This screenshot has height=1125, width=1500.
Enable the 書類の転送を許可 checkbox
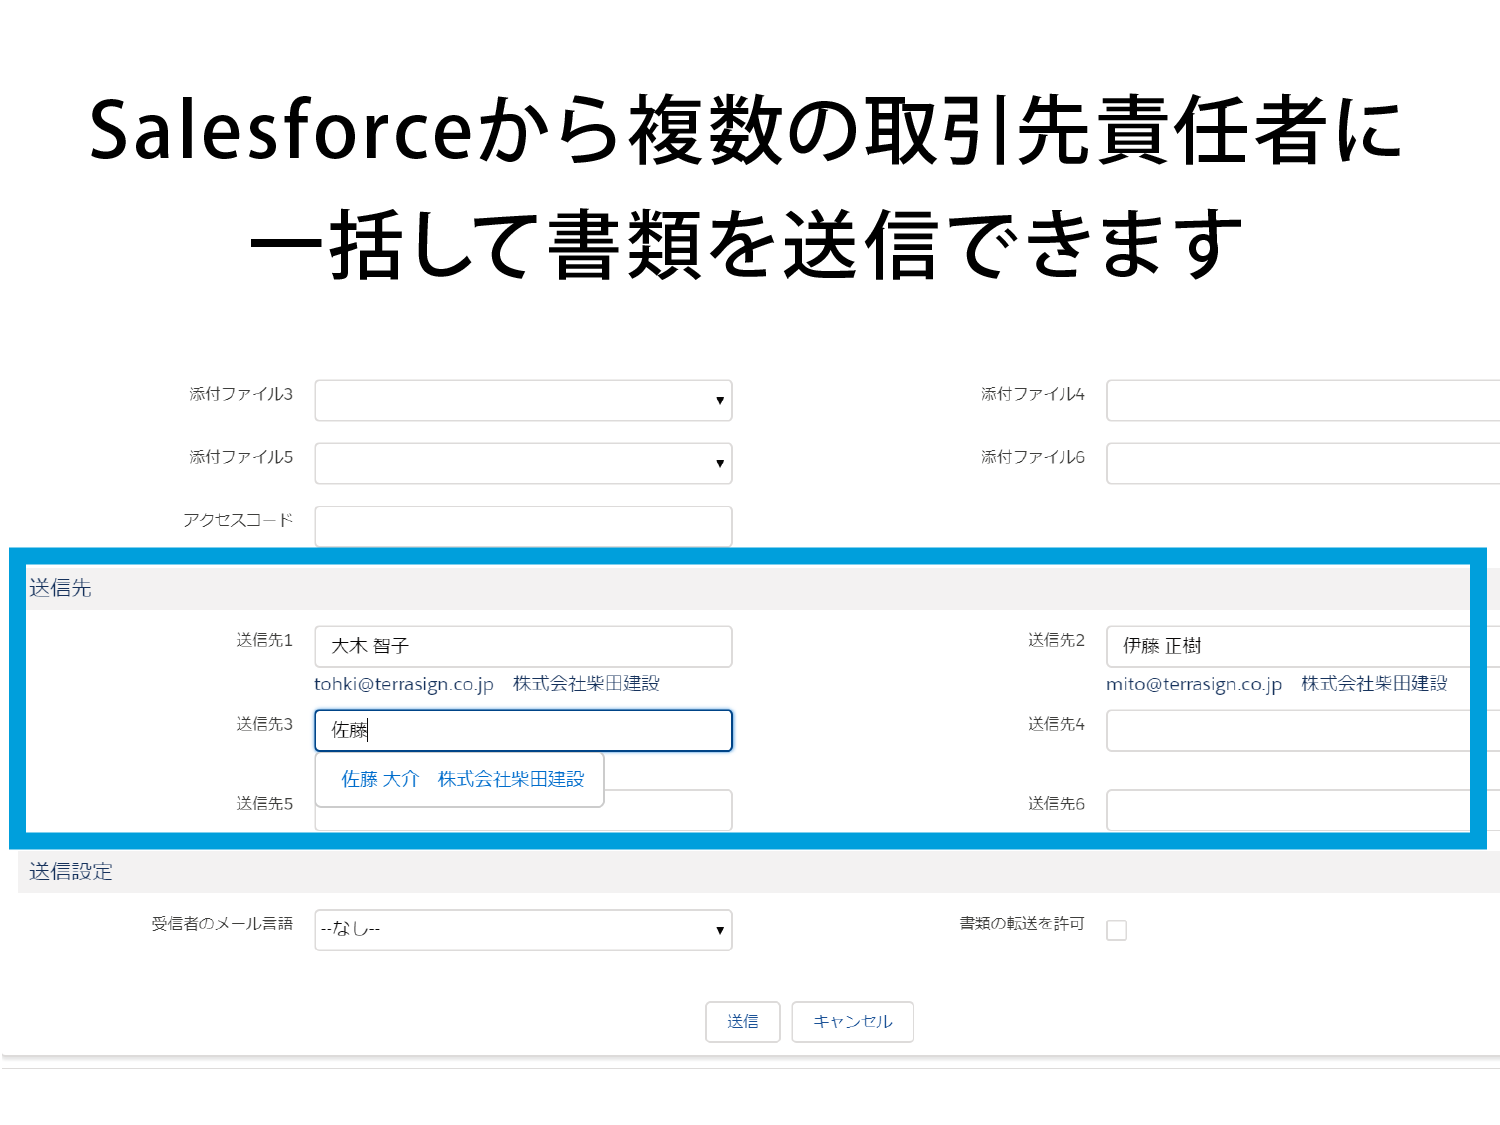(x=1117, y=930)
